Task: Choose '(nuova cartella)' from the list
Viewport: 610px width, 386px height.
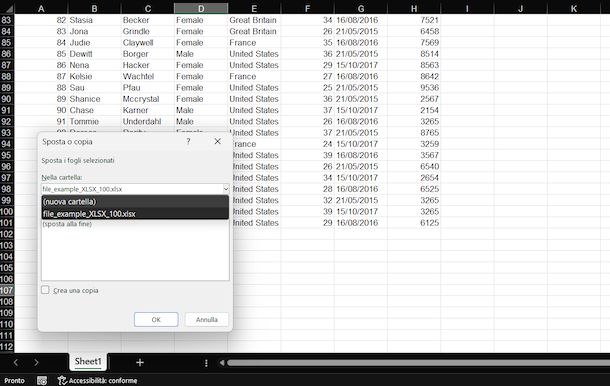Action: (x=135, y=202)
